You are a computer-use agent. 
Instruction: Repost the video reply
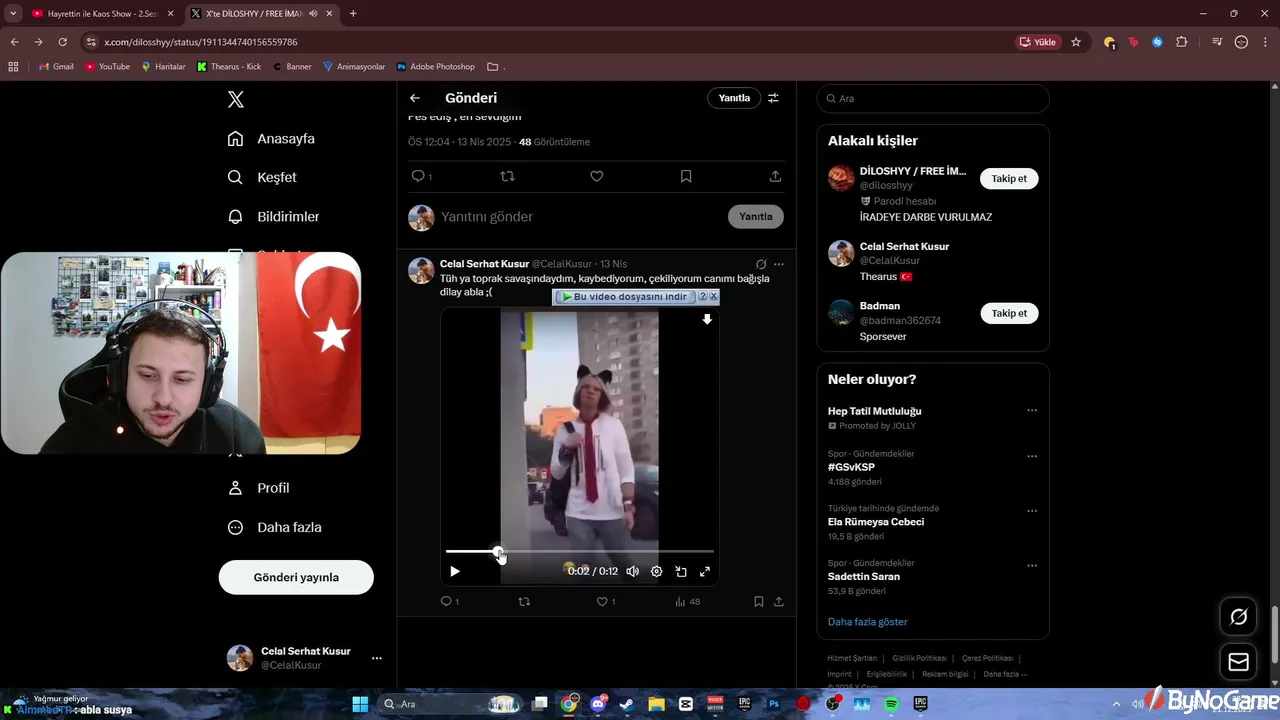click(x=524, y=602)
